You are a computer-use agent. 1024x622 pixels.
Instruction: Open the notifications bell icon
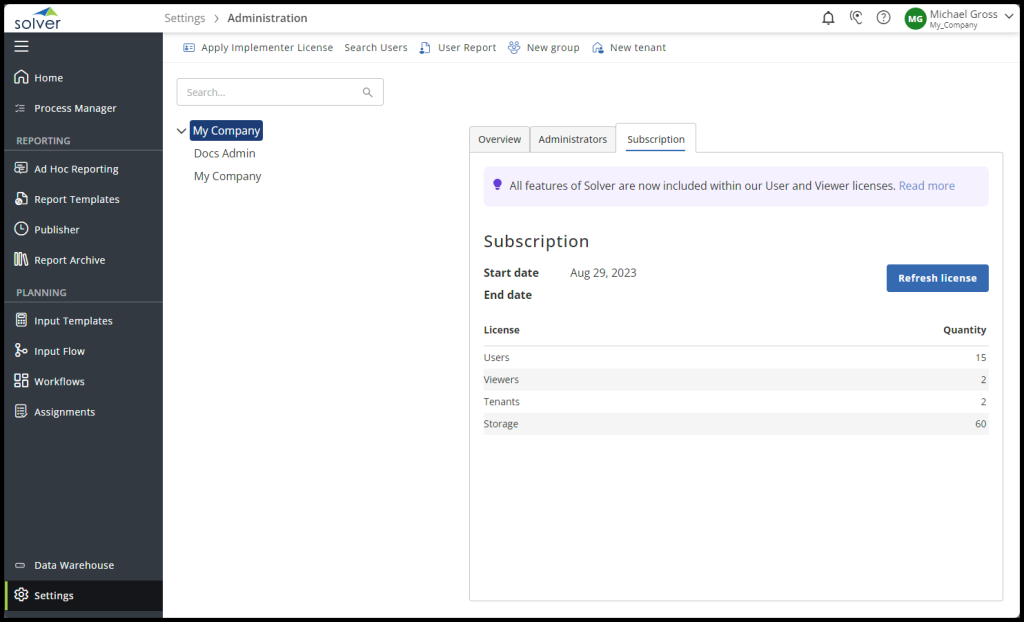828,18
